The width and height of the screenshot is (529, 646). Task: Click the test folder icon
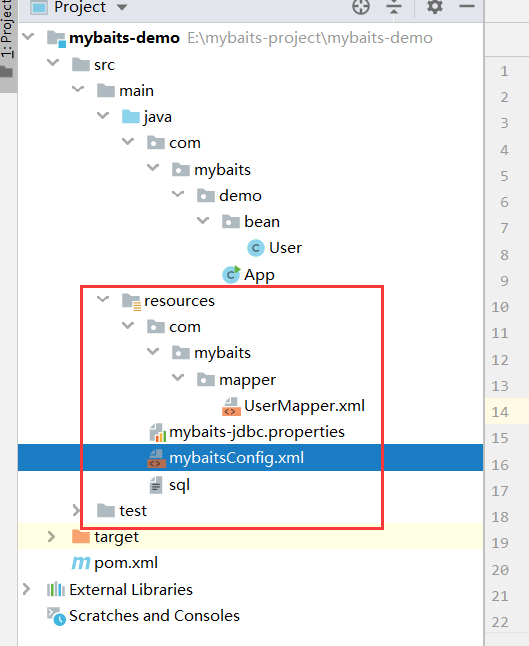pos(106,510)
